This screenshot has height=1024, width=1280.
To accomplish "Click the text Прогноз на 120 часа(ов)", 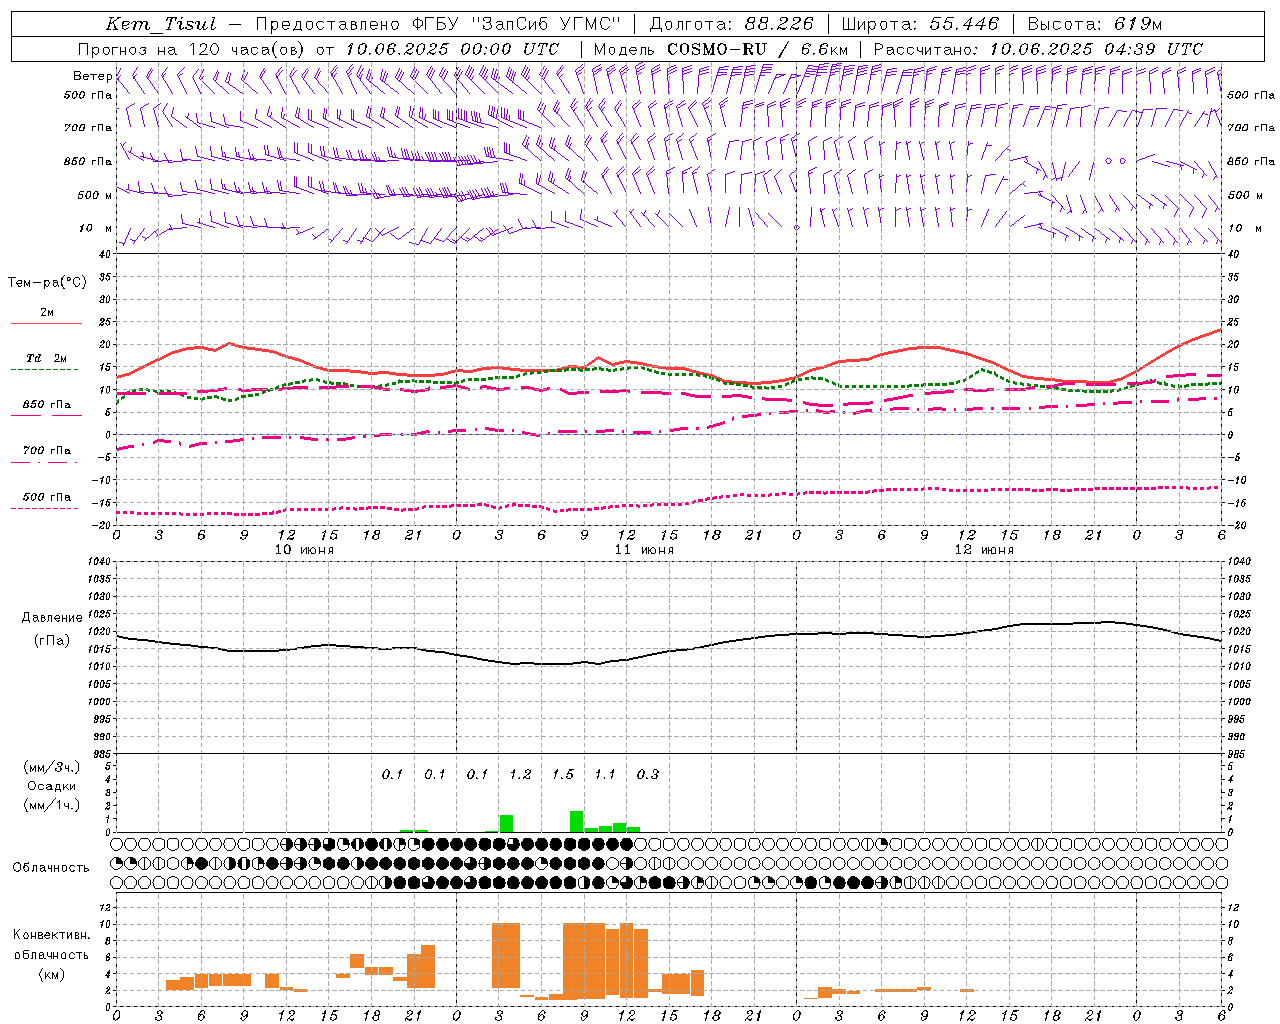I will tap(192, 49).
